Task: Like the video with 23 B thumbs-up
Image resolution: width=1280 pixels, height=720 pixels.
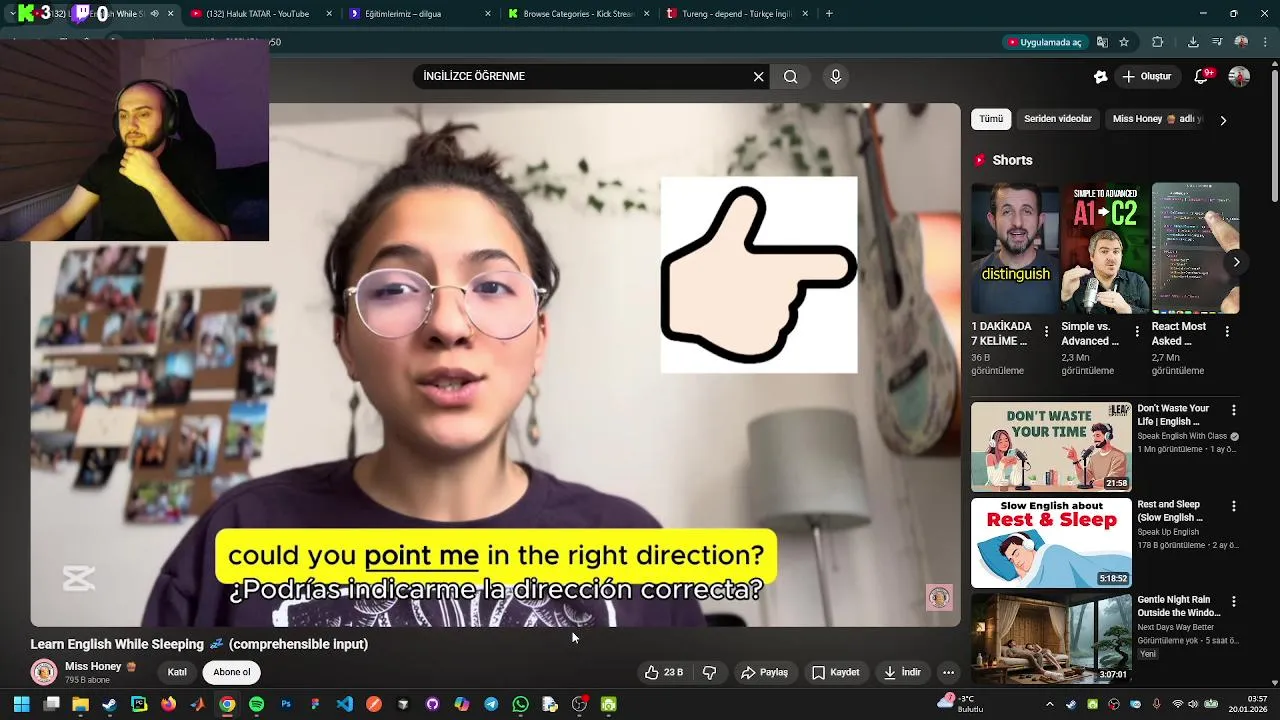Action: click(665, 673)
